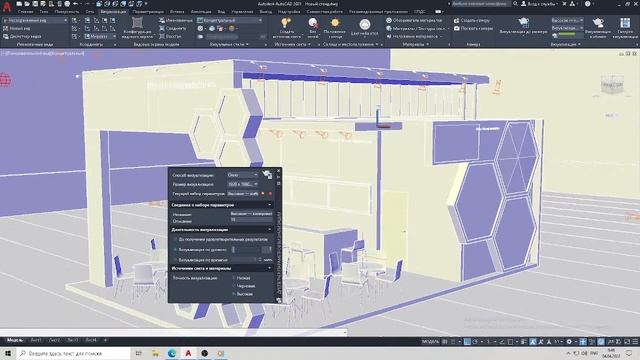Click the render time minutes stepper
Viewport: 640px width, 360px height.
[x=260, y=260]
